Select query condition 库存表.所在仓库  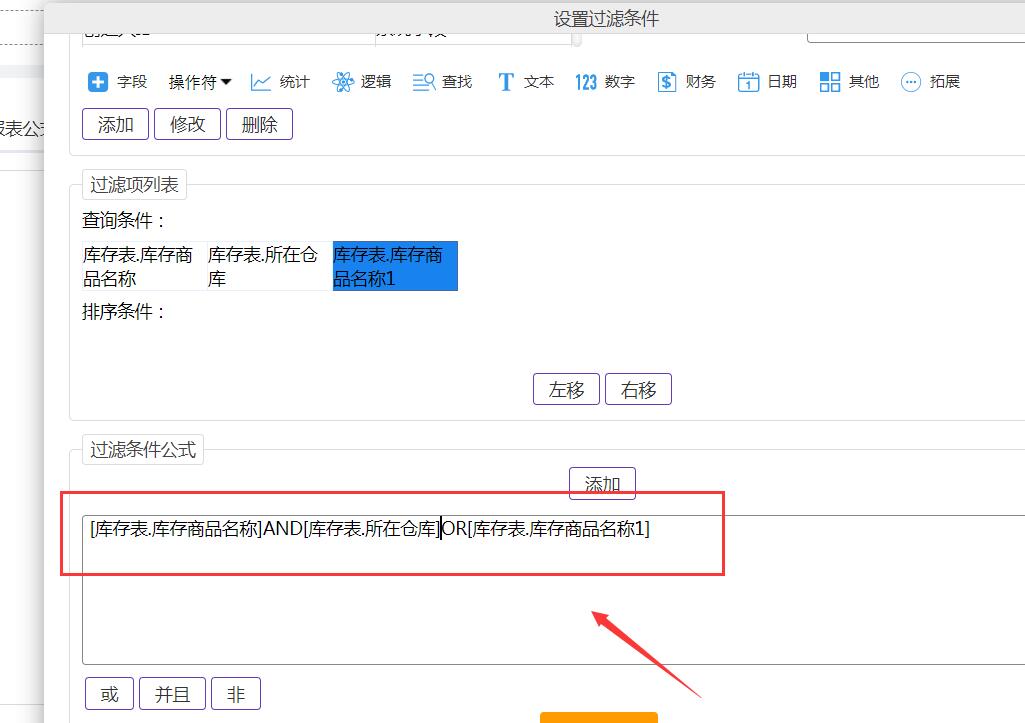pyautogui.click(x=270, y=266)
